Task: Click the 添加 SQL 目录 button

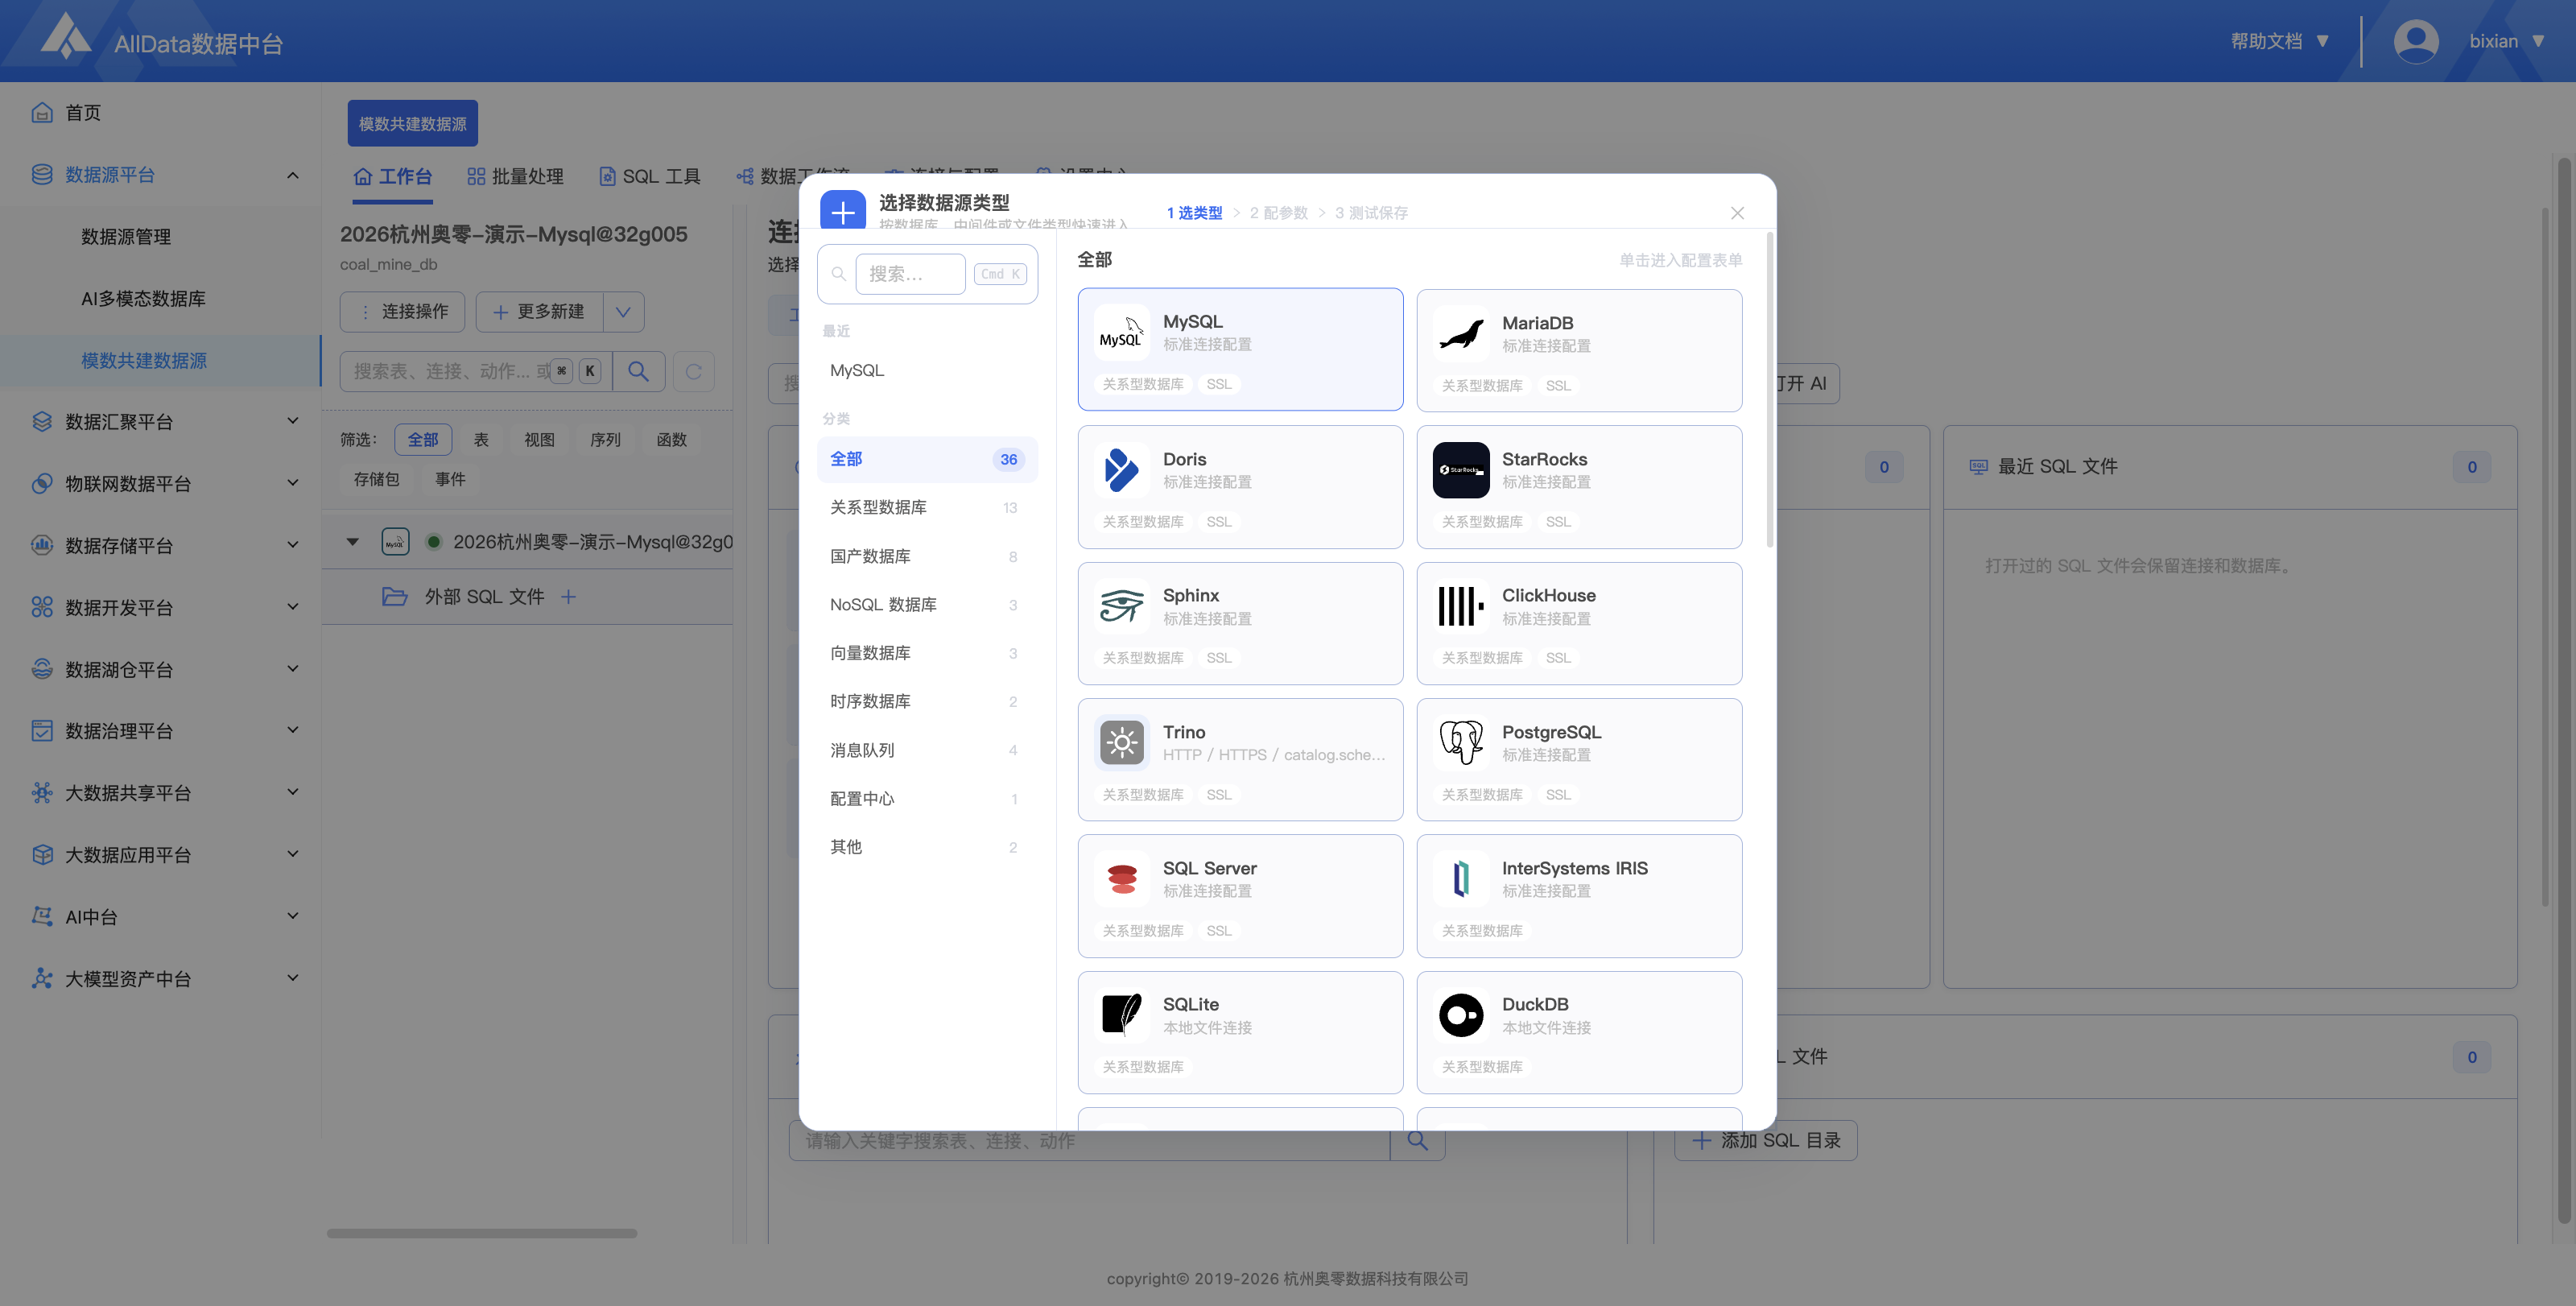Action: point(1766,1141)
